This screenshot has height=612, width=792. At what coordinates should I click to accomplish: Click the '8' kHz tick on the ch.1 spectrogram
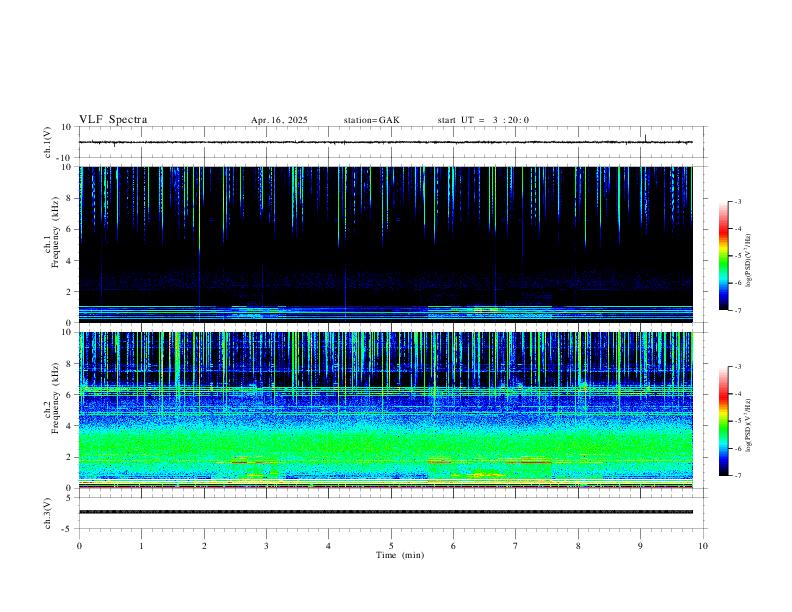click(x=71, y=198)
